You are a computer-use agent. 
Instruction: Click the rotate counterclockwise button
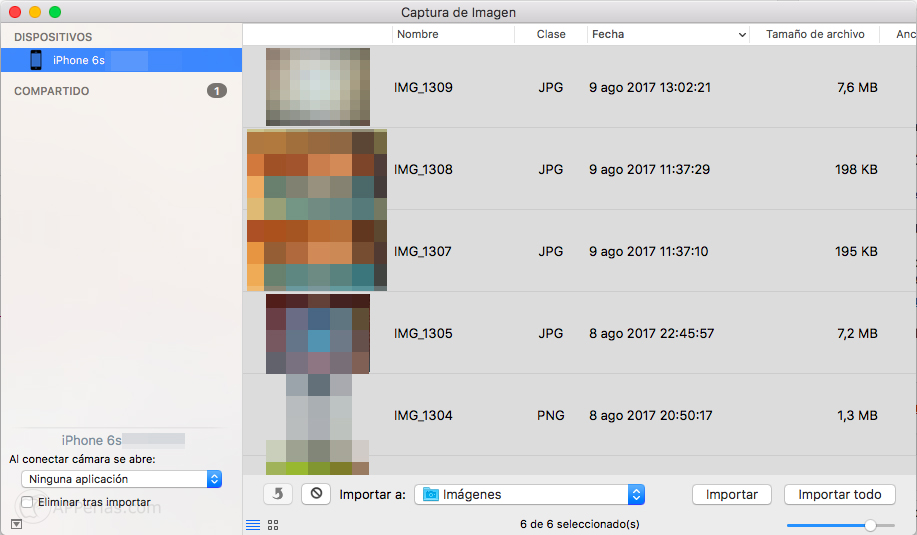[x=278, y=494]
